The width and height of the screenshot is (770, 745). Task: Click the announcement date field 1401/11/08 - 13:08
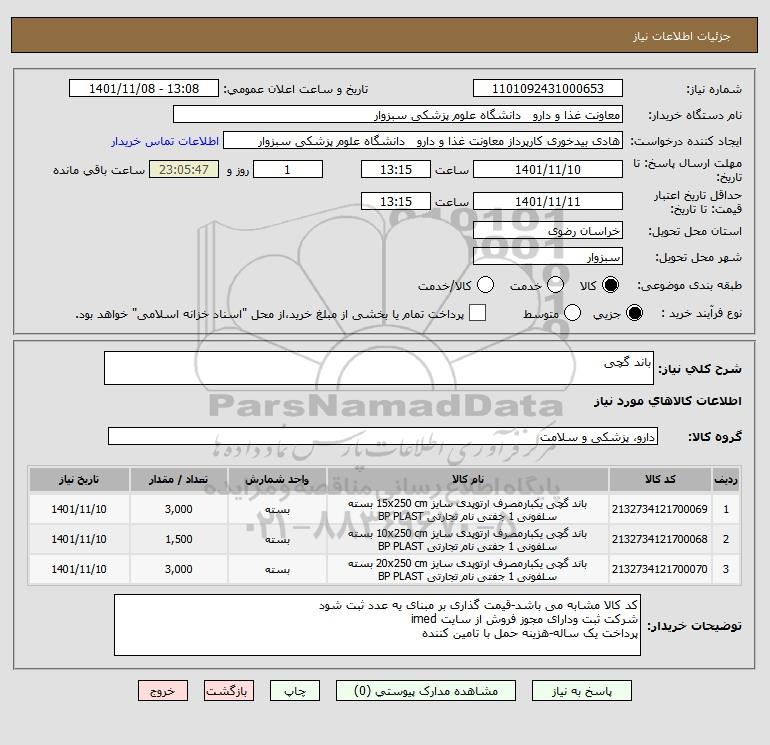tap(144, 88)
